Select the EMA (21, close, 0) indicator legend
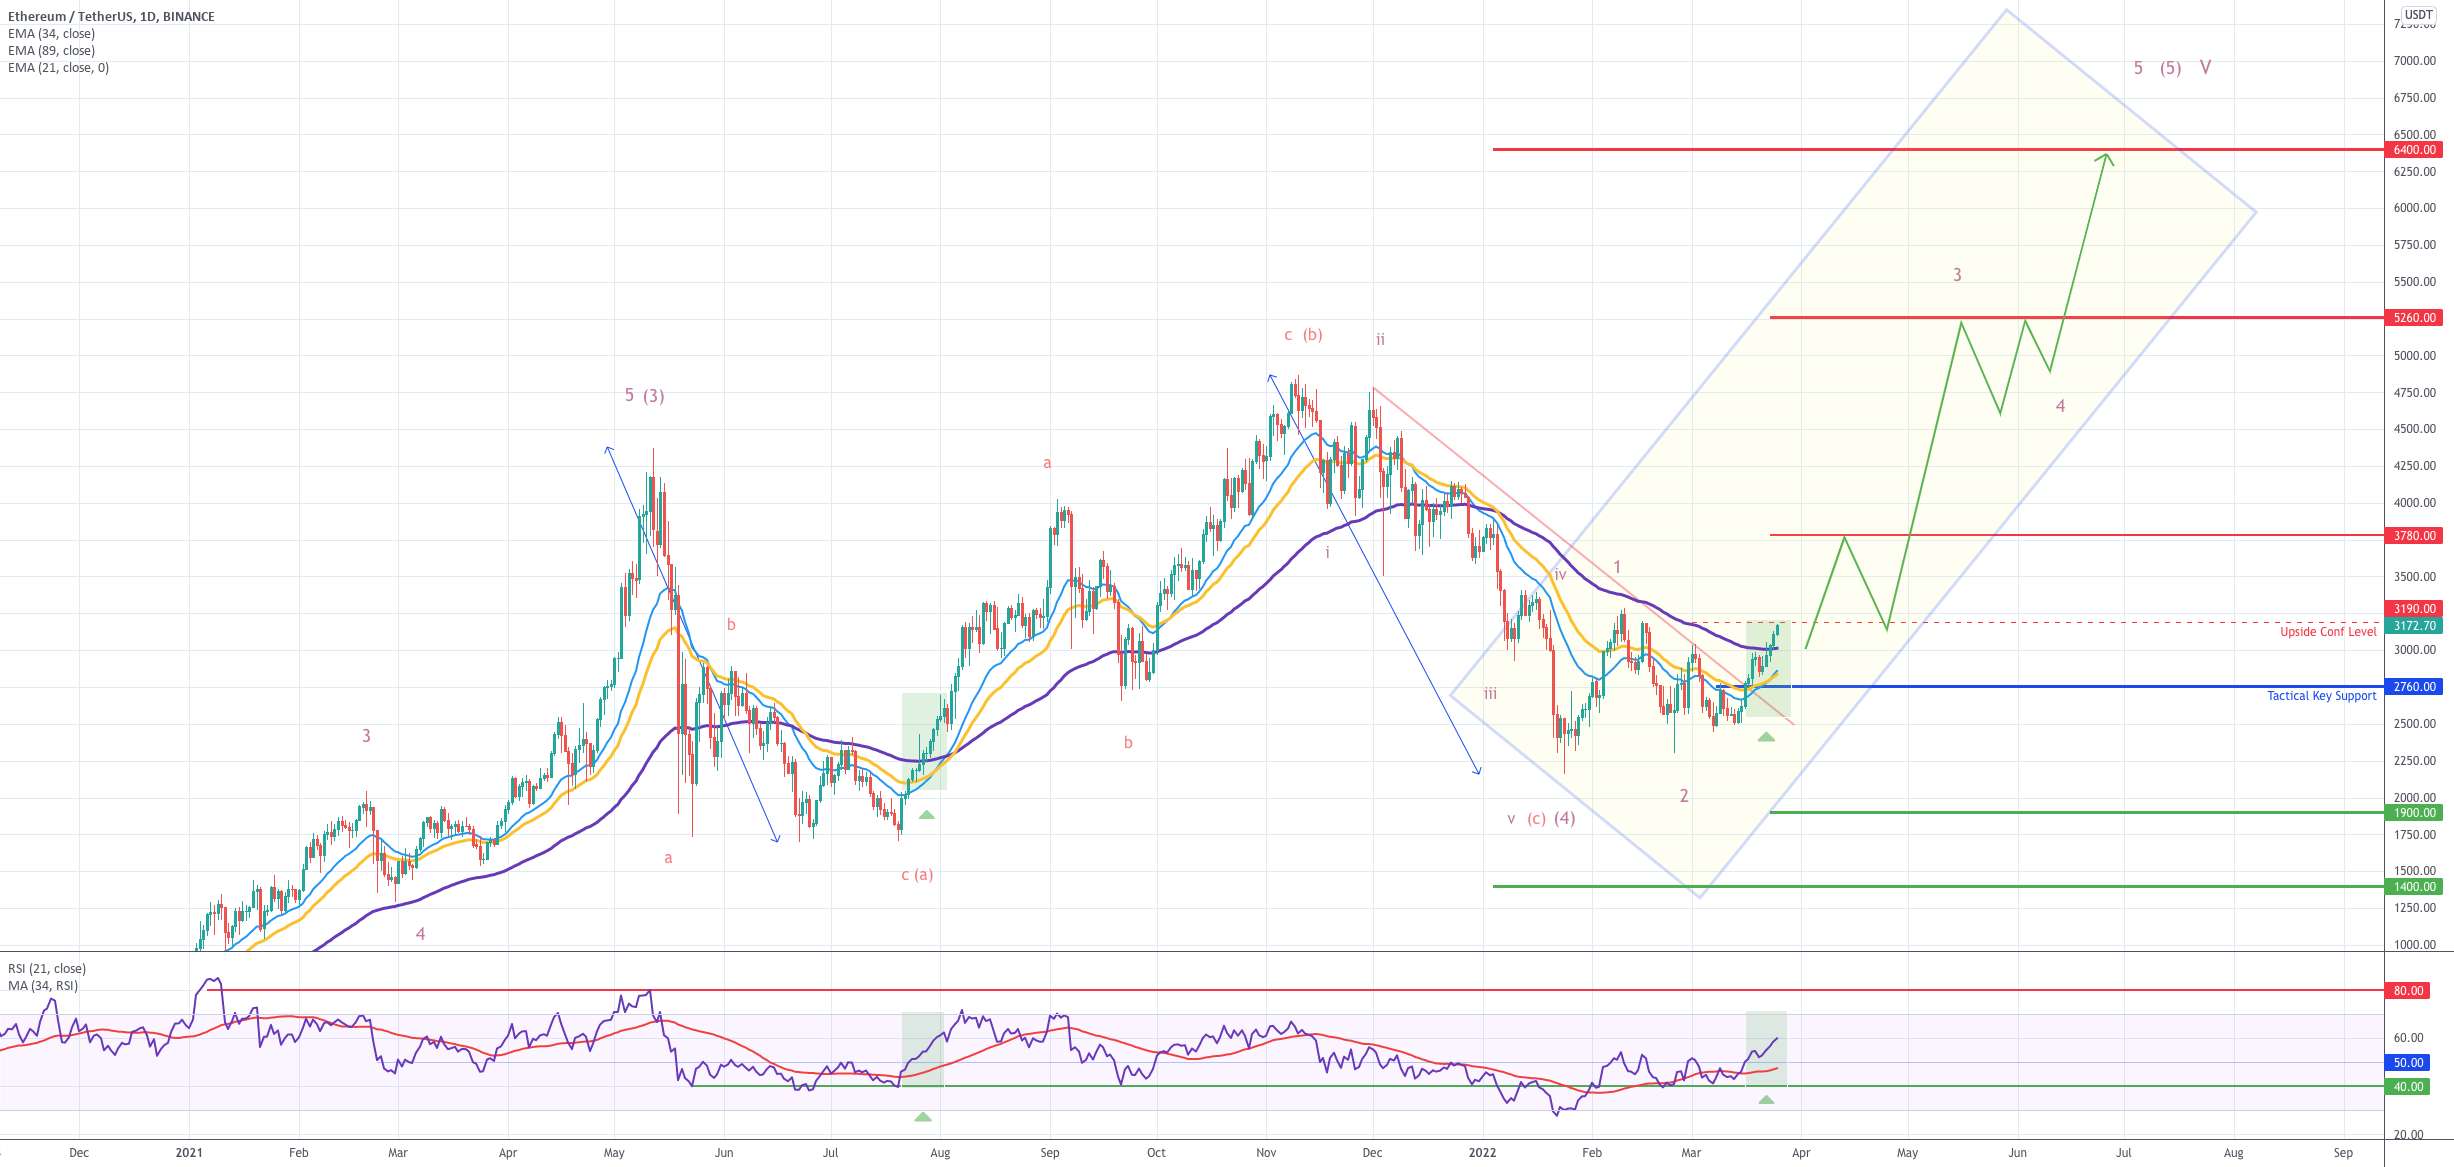This screenshot has width=2454, height=1167. (59, 67)
